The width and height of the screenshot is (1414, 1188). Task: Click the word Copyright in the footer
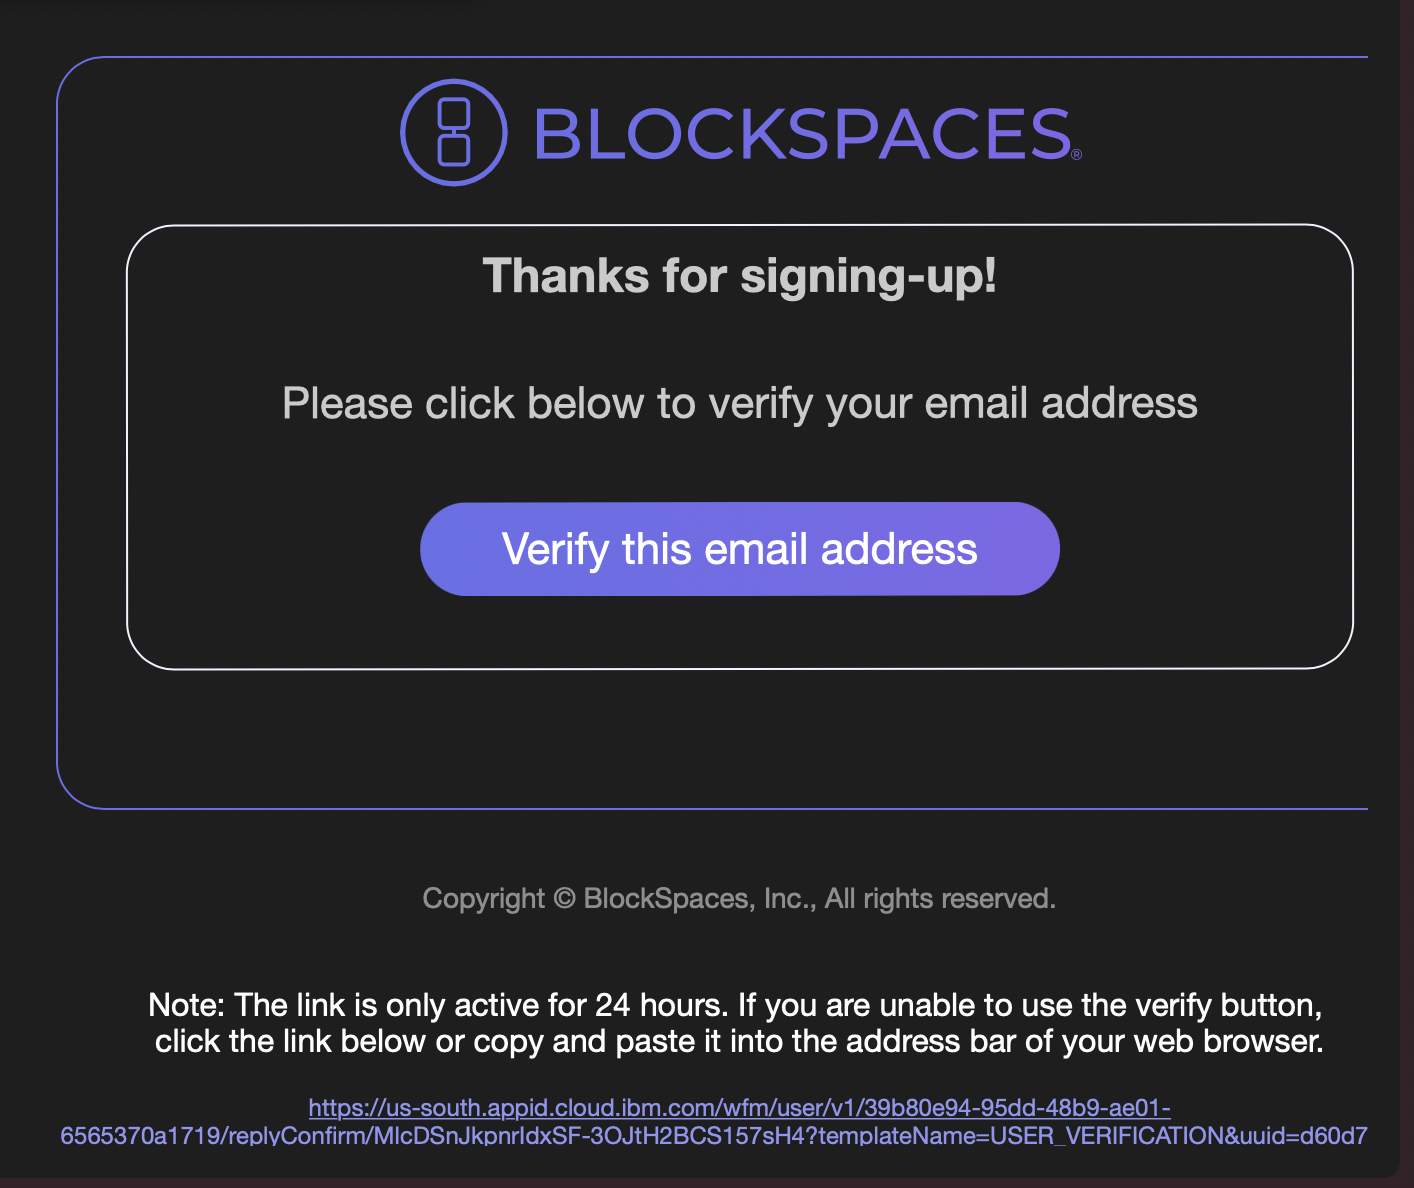[x=483, y=898]
